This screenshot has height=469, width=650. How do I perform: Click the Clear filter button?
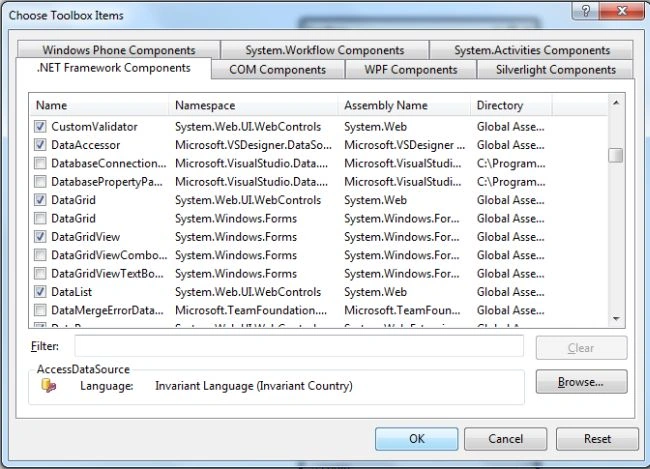tap(581, 347)
